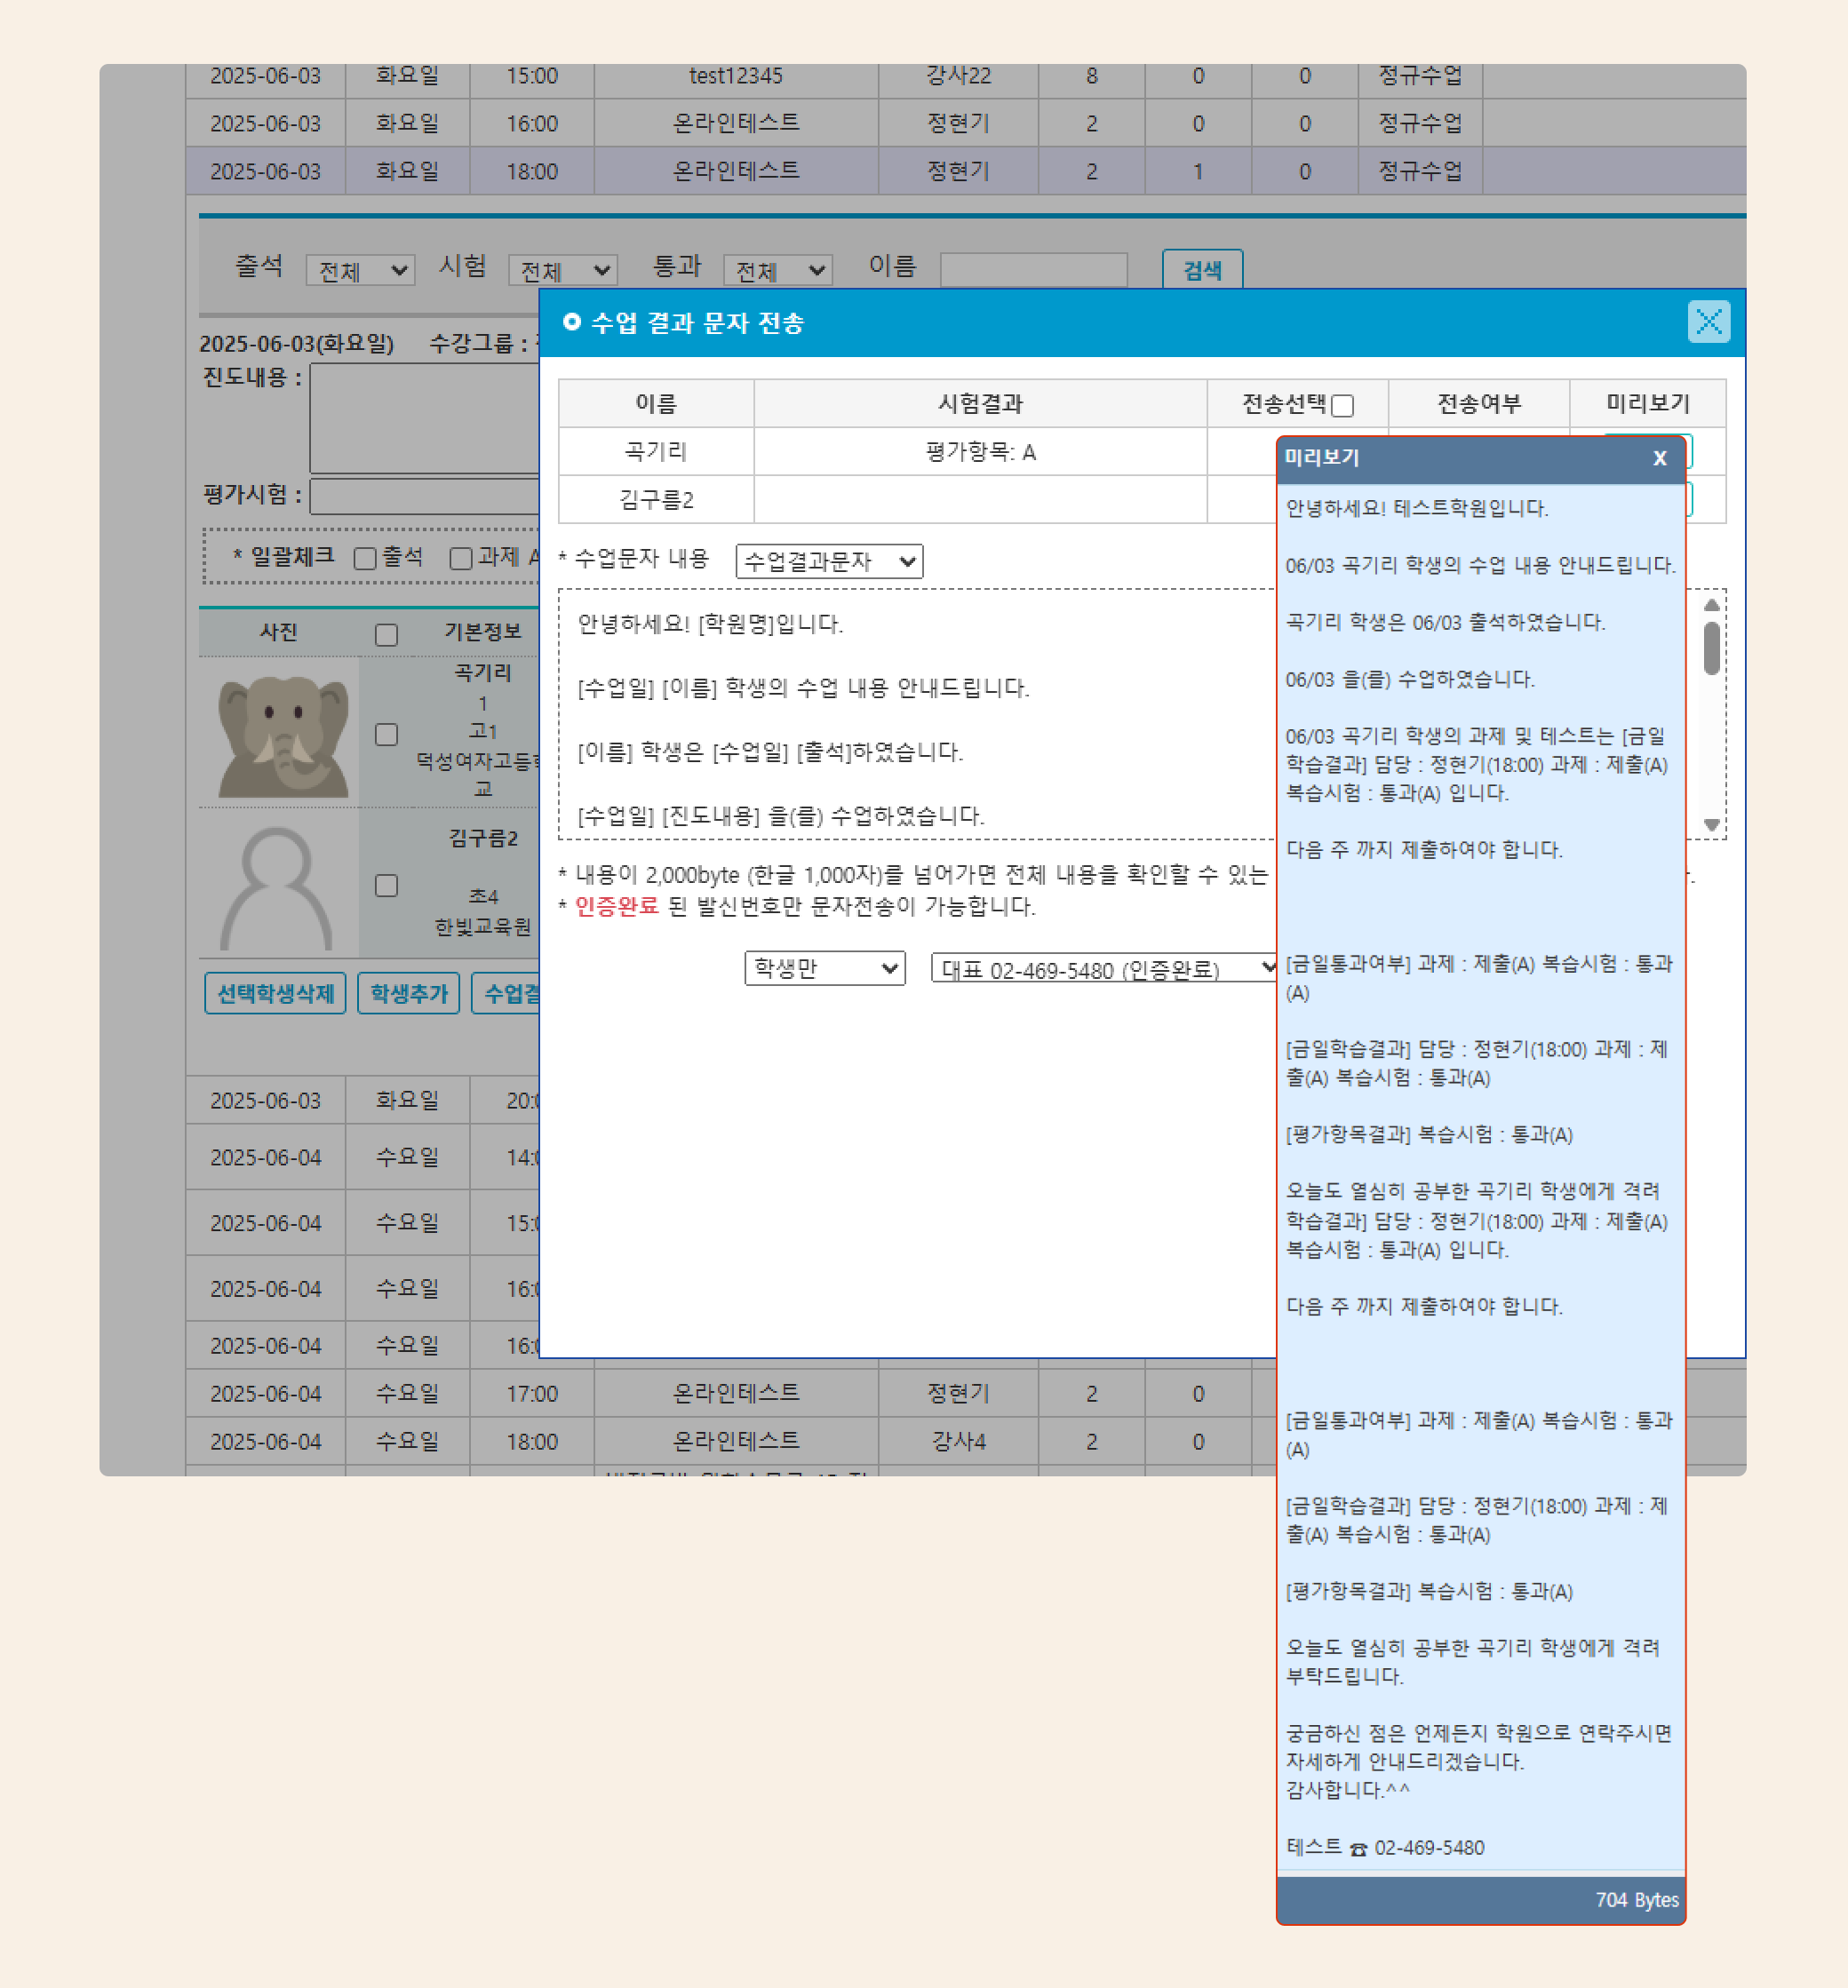
Task: Toggle the 기본정보 header checkbox
Action: (x=386, y=634)
